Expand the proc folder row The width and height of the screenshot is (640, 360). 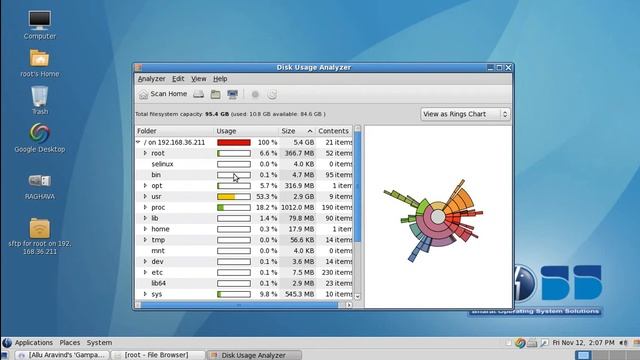click(145, 207)
